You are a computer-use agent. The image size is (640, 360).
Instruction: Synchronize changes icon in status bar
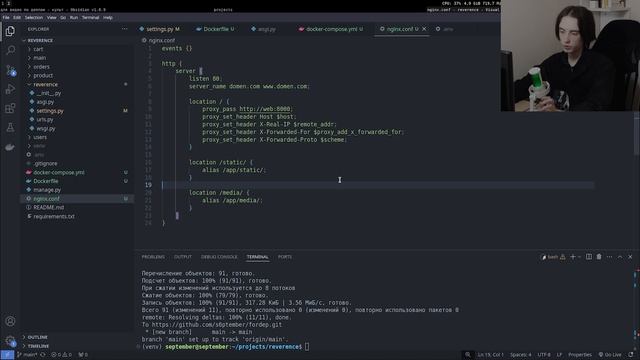pos(43,355)
